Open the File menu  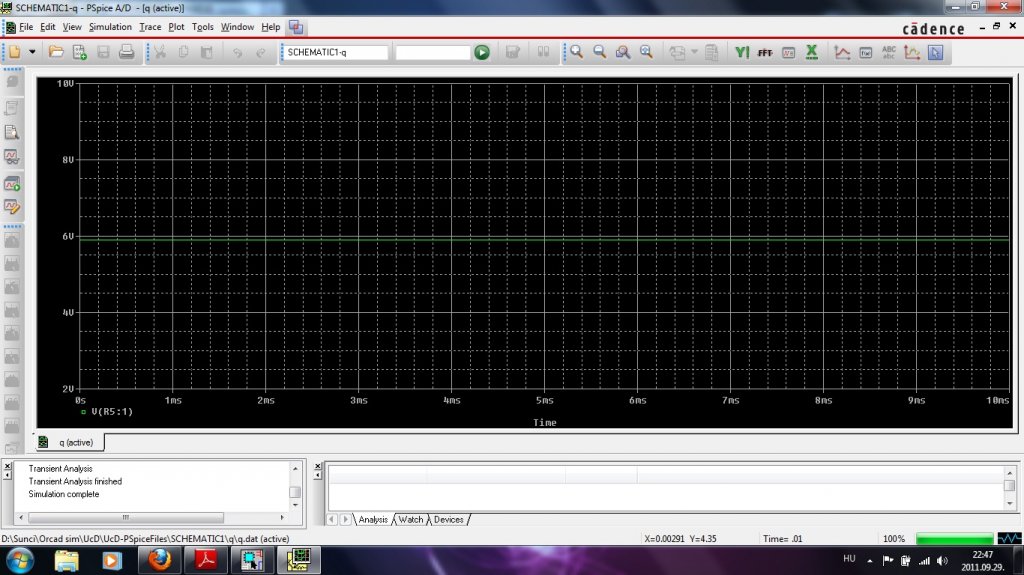pos(26,27)
